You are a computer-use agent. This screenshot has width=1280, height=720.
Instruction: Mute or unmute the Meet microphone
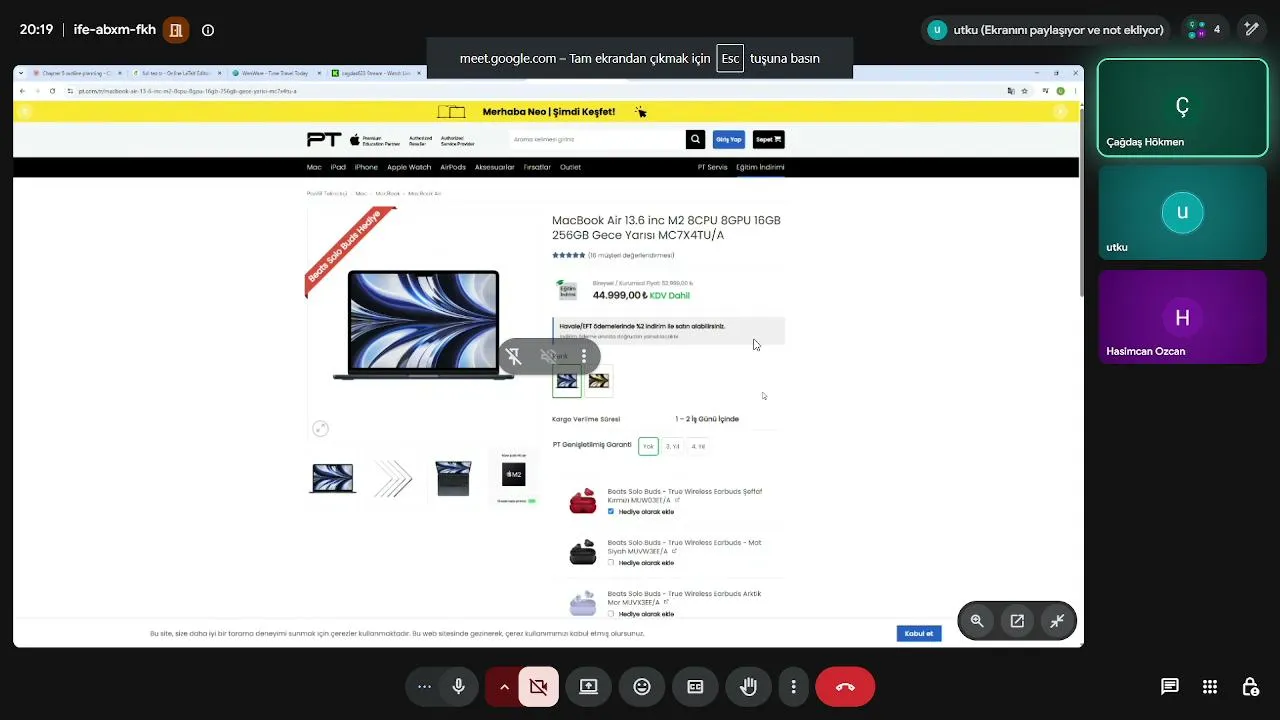459,687
